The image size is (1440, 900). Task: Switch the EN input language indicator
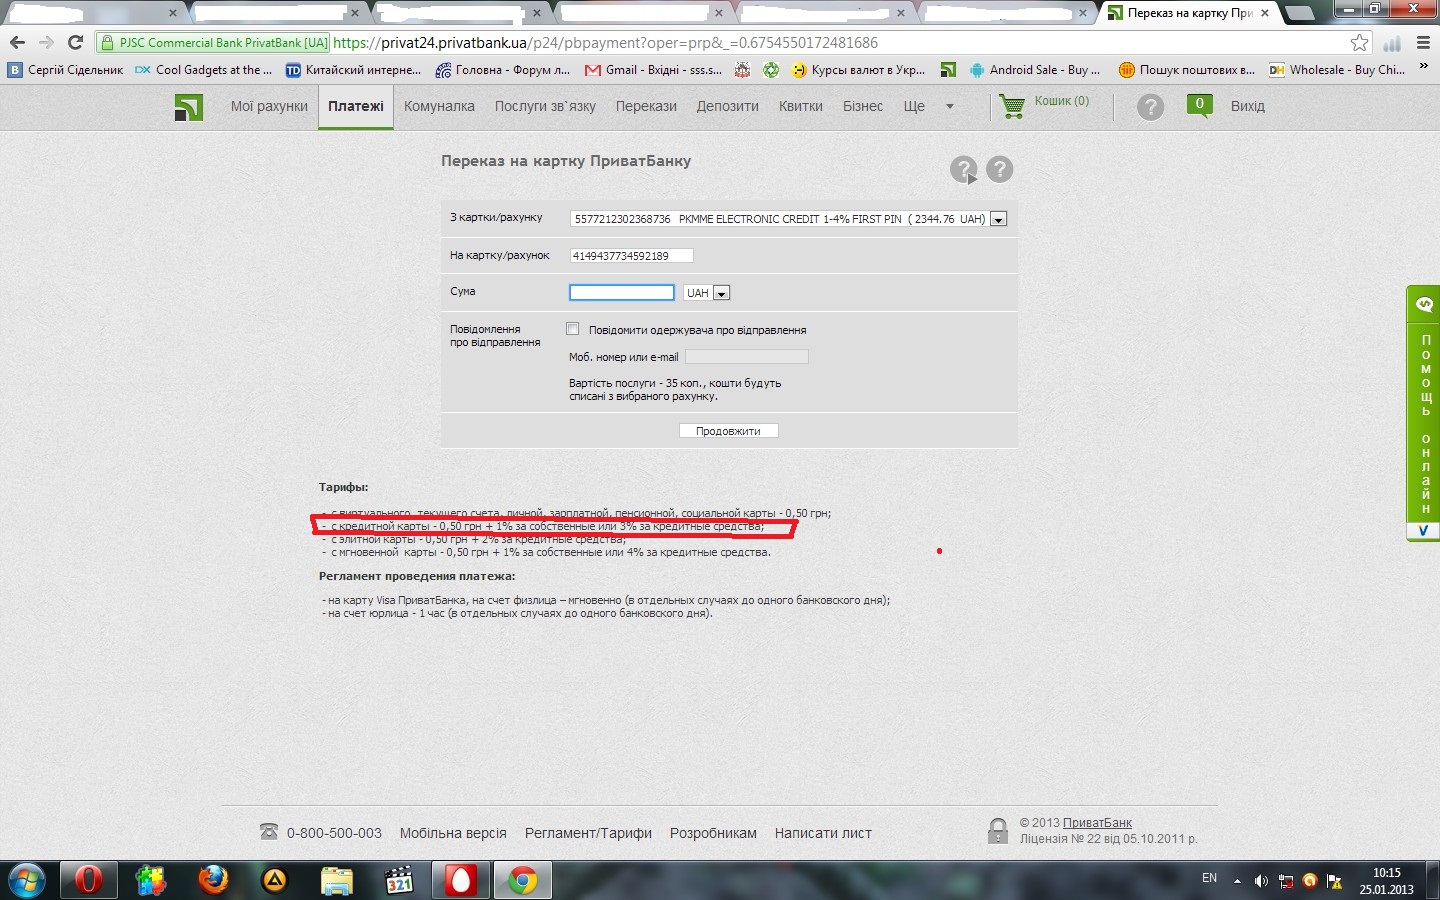[1209, 879]
